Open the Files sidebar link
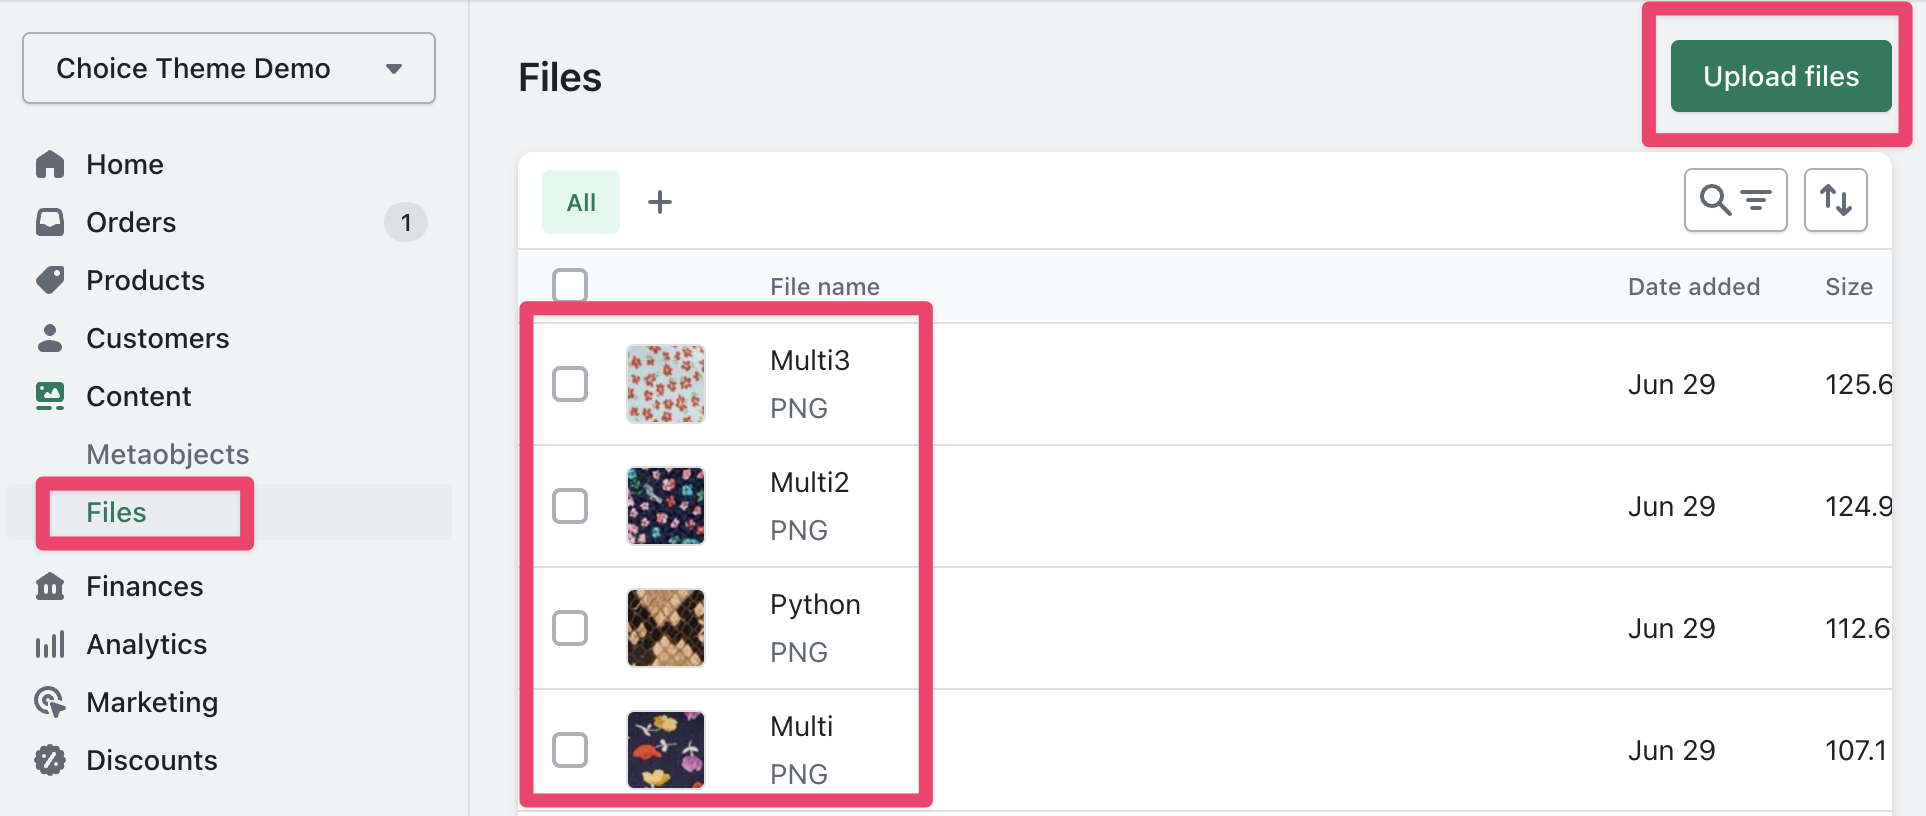 [x=116, y=512]
